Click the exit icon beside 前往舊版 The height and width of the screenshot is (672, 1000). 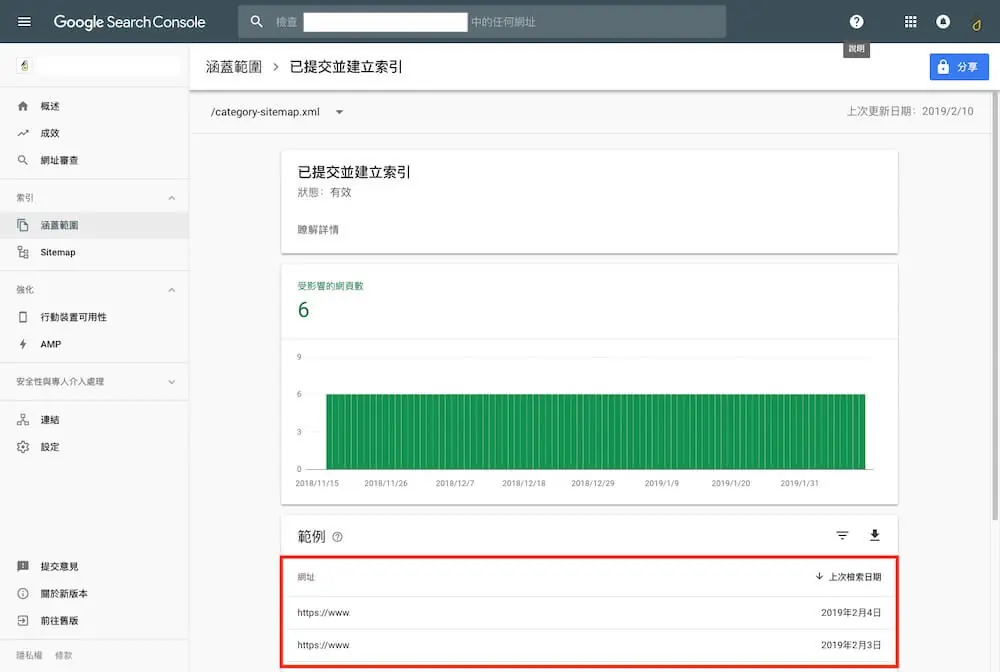[x=23, y=620]
